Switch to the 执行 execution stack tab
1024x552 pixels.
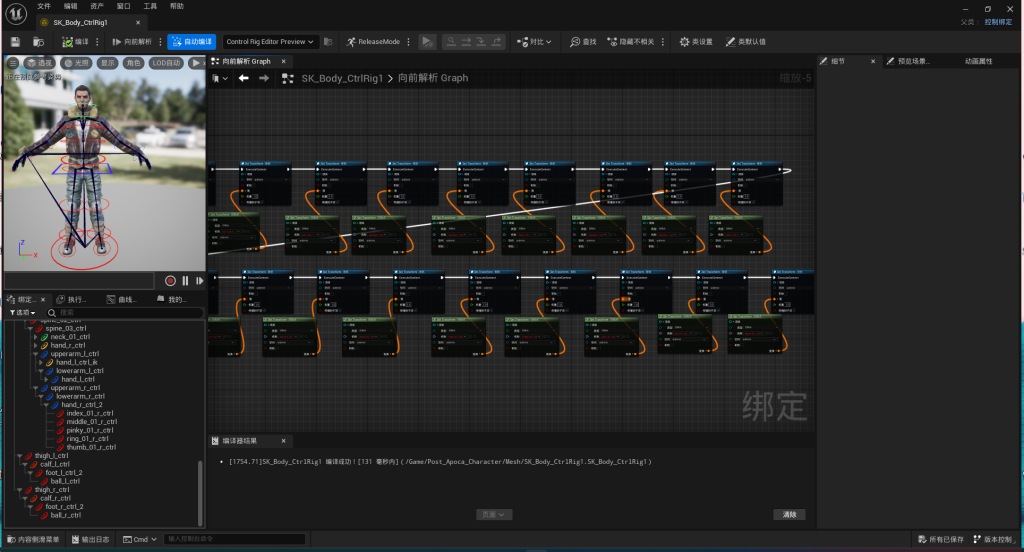(x=72, y=300)
